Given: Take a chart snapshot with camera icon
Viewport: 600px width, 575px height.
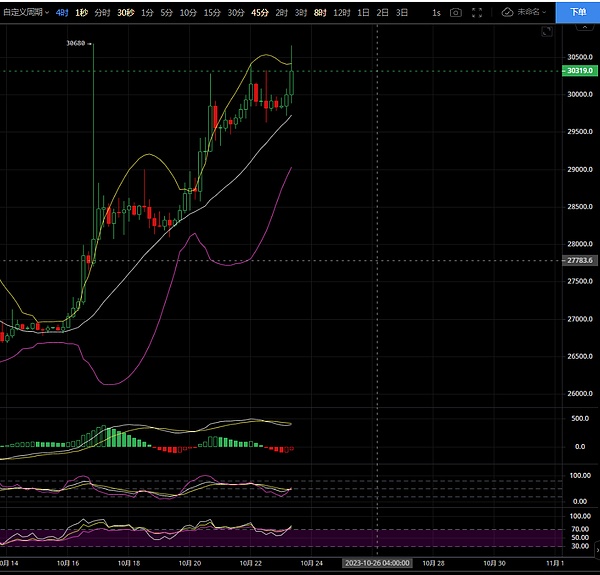Looking at the screenshot, I should (456, 13).
